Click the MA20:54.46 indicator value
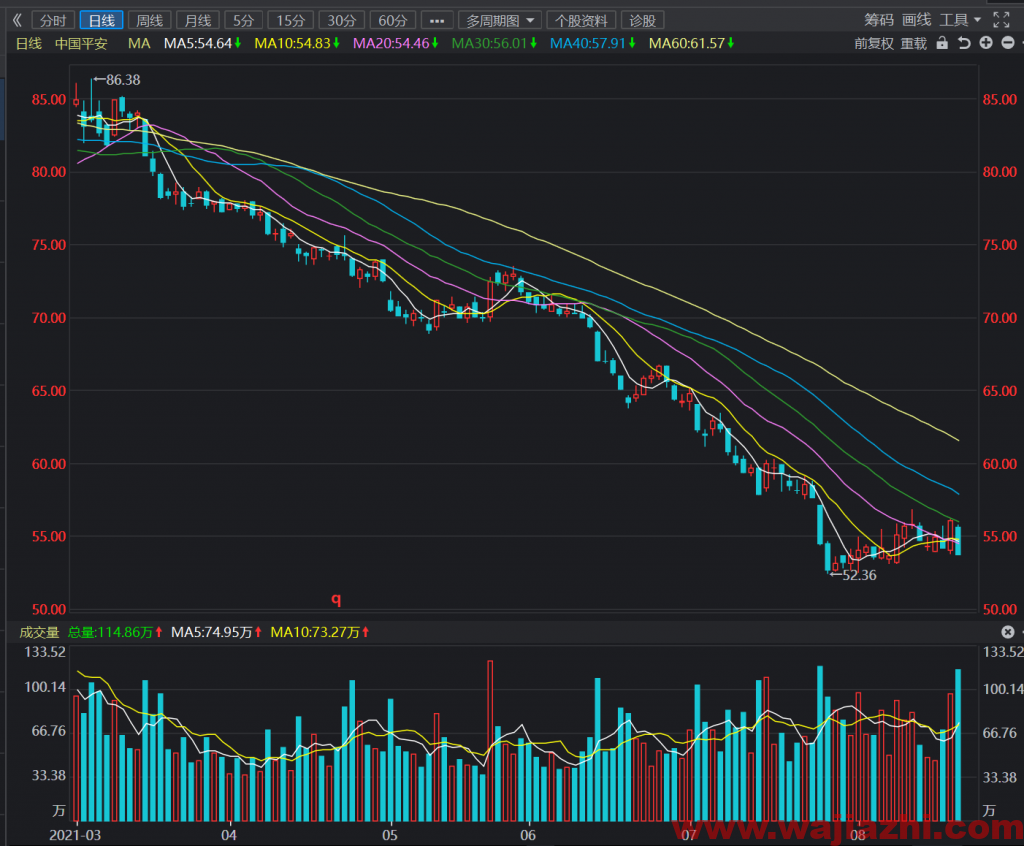This screenshot has width=1024, height=846. click(391, 43)
